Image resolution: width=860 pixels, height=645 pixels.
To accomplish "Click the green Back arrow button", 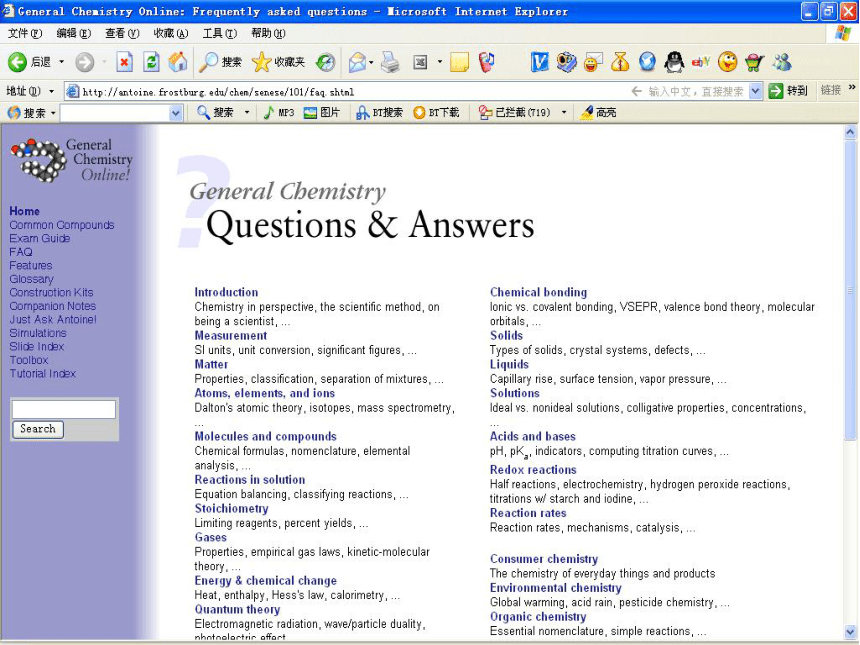I will tap(18, 62).
